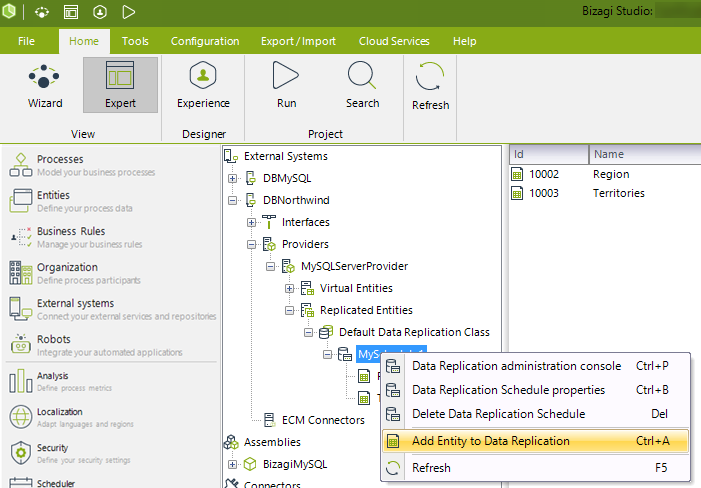Collapse the selected MySchedule tree node

[x=328, y=354]
